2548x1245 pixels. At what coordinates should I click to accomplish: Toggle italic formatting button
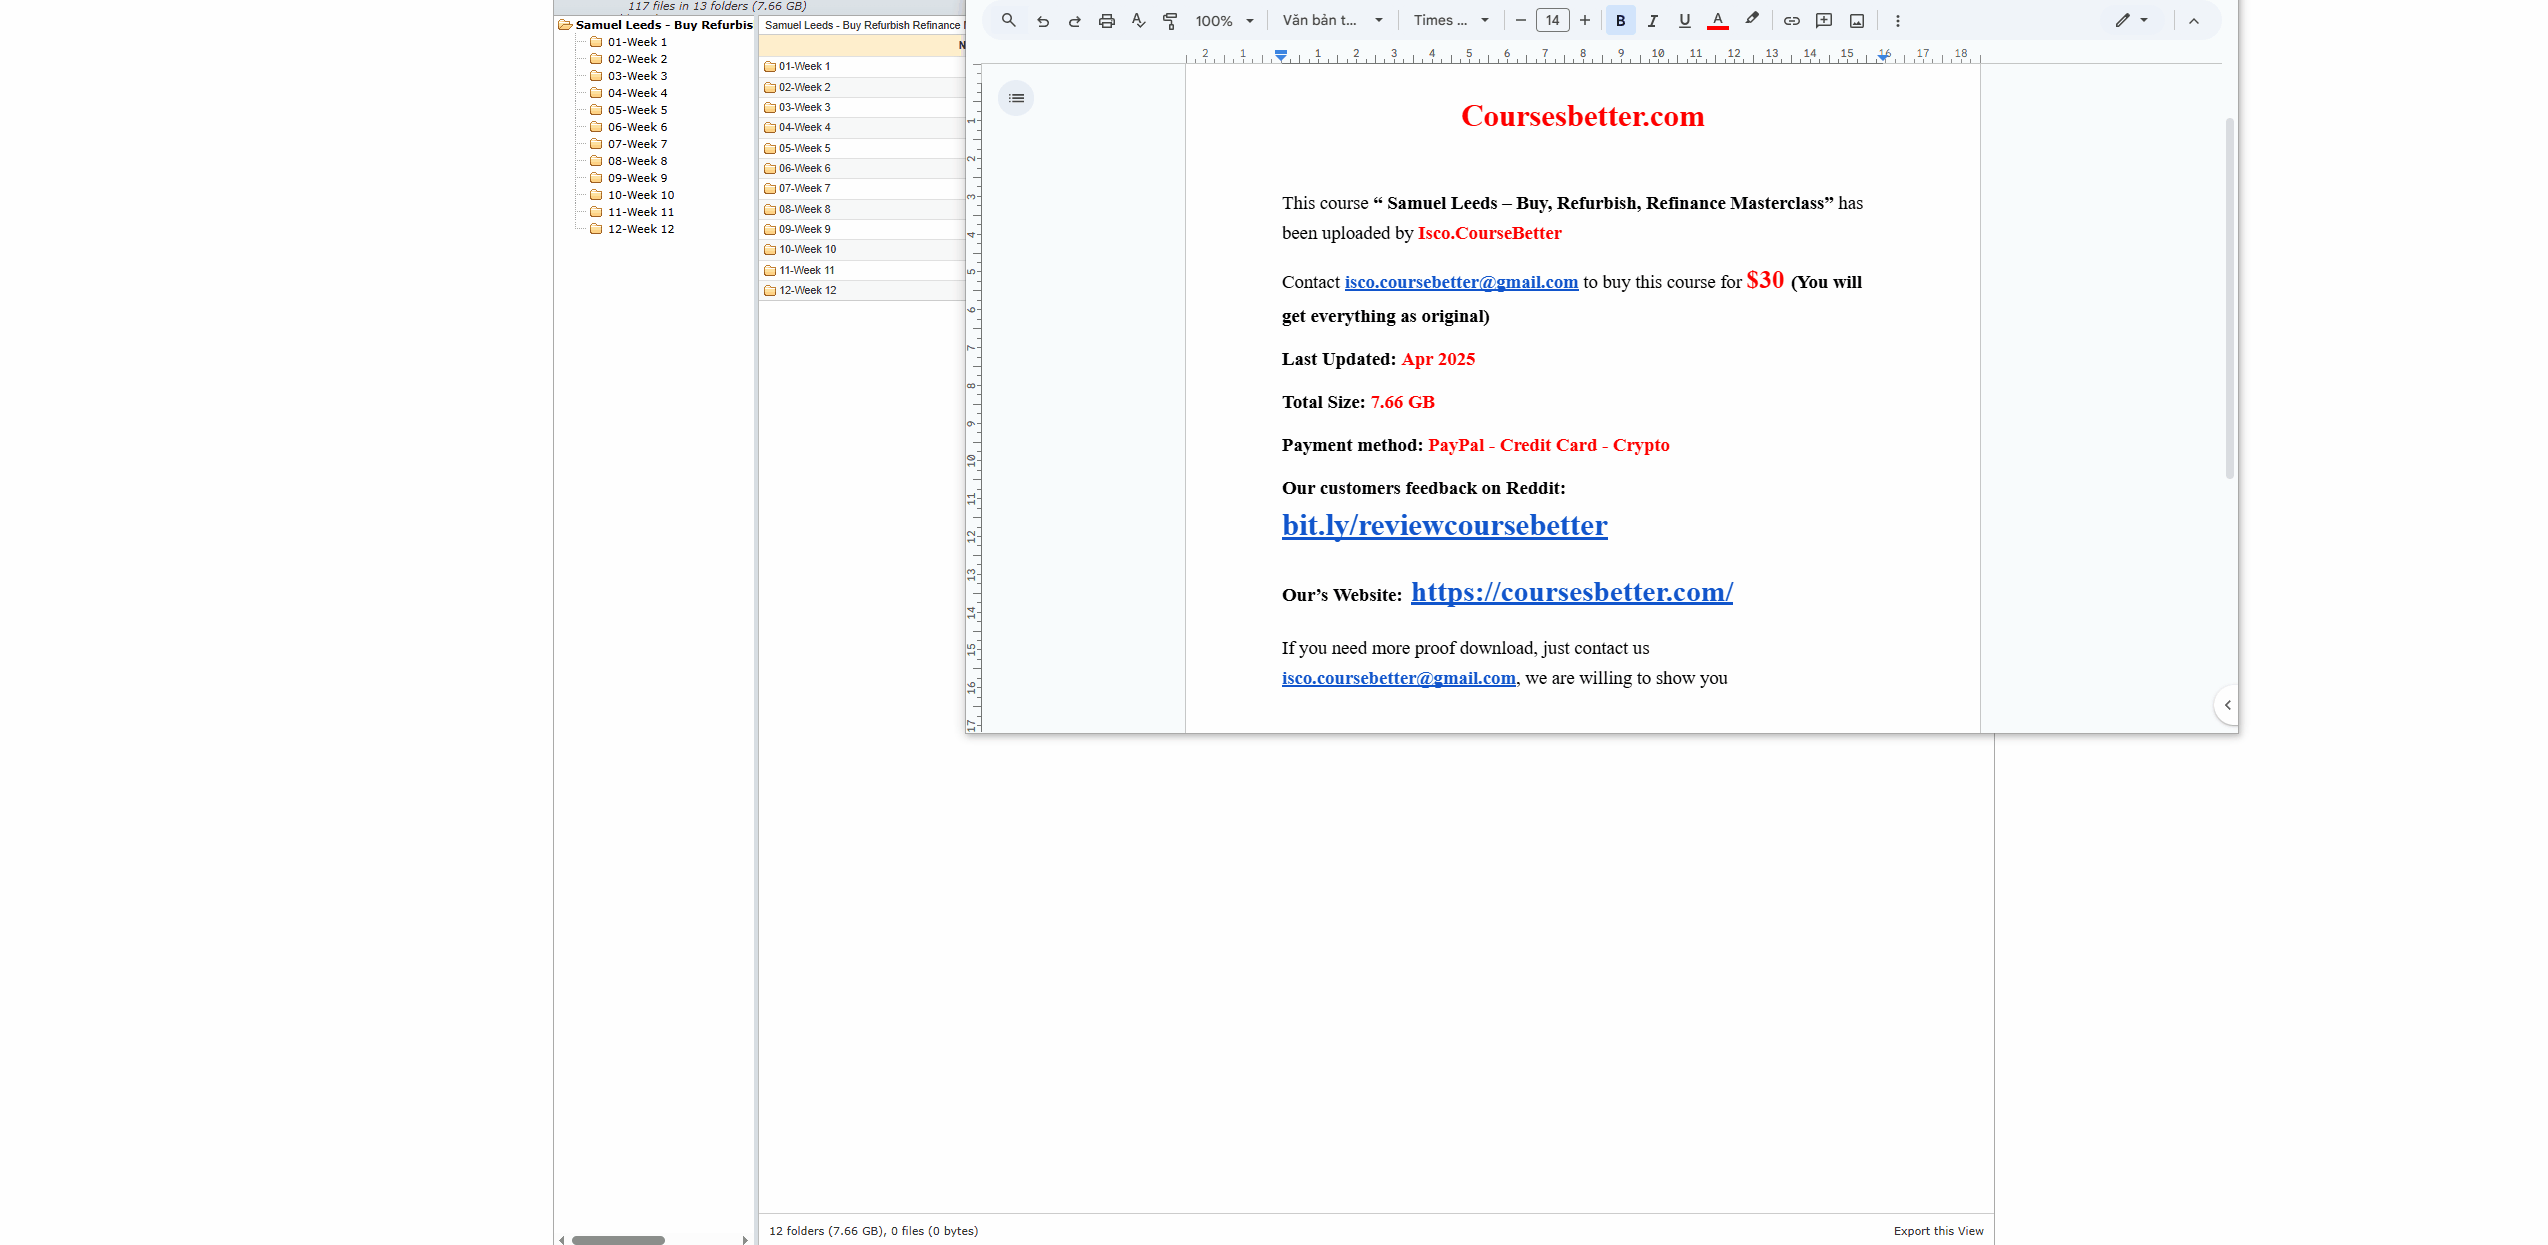[x=1652, y=21]
